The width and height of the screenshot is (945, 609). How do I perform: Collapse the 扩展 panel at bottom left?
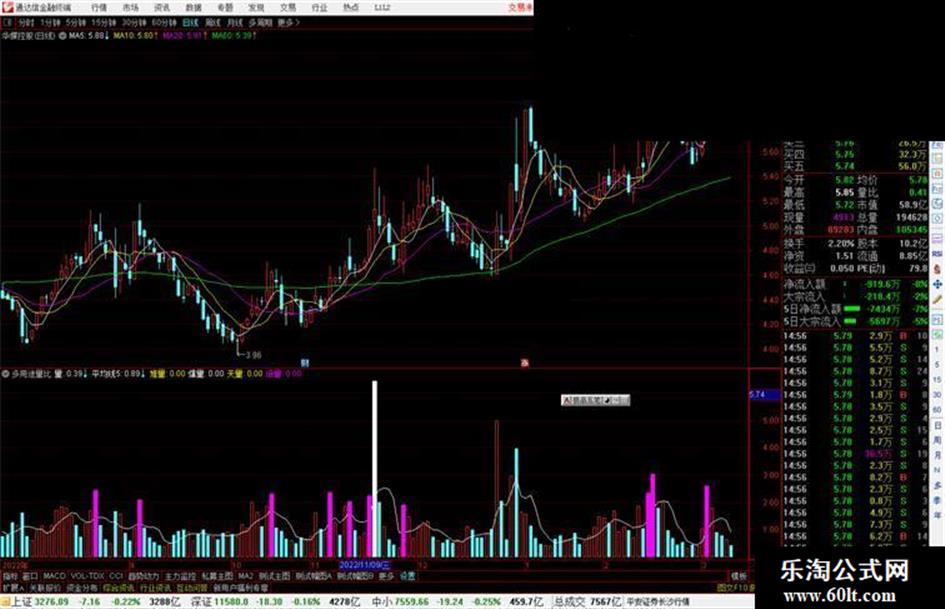click(x=13, y=587)
